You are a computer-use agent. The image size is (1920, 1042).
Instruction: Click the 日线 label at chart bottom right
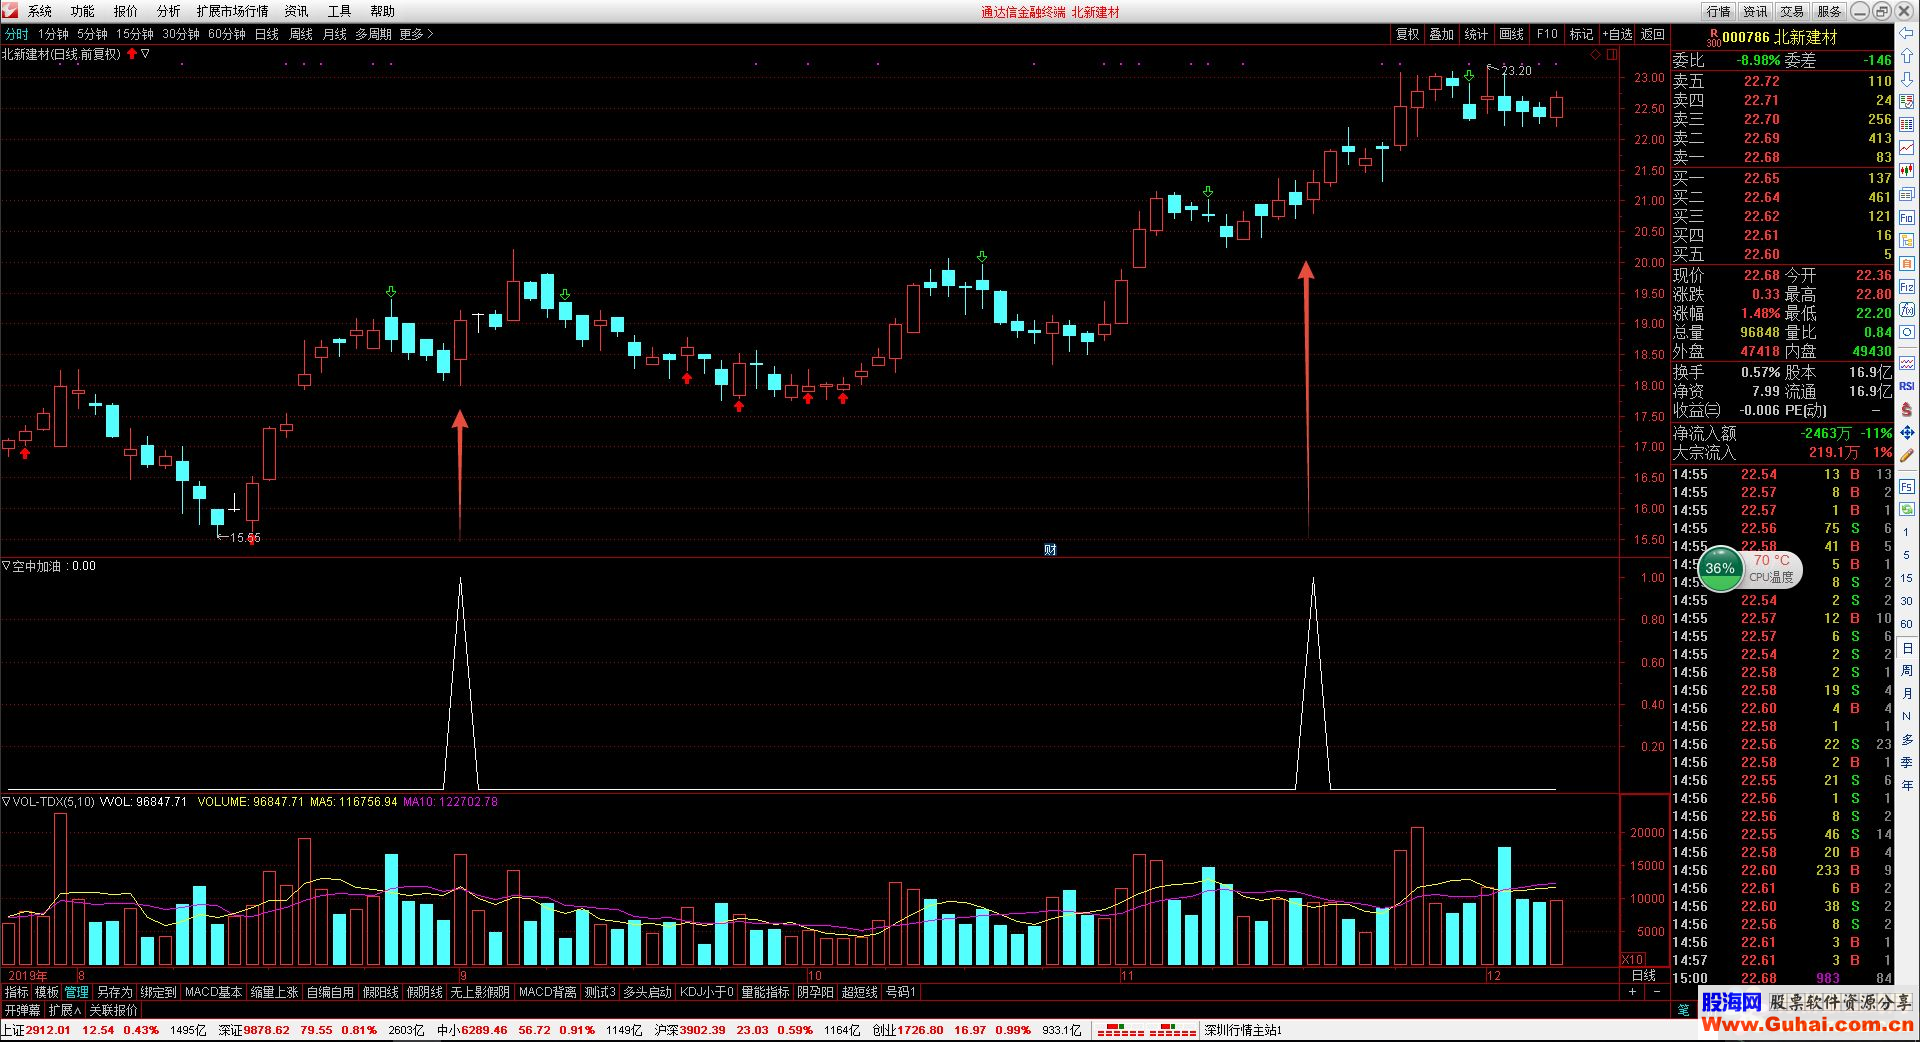coord(1644,975)
